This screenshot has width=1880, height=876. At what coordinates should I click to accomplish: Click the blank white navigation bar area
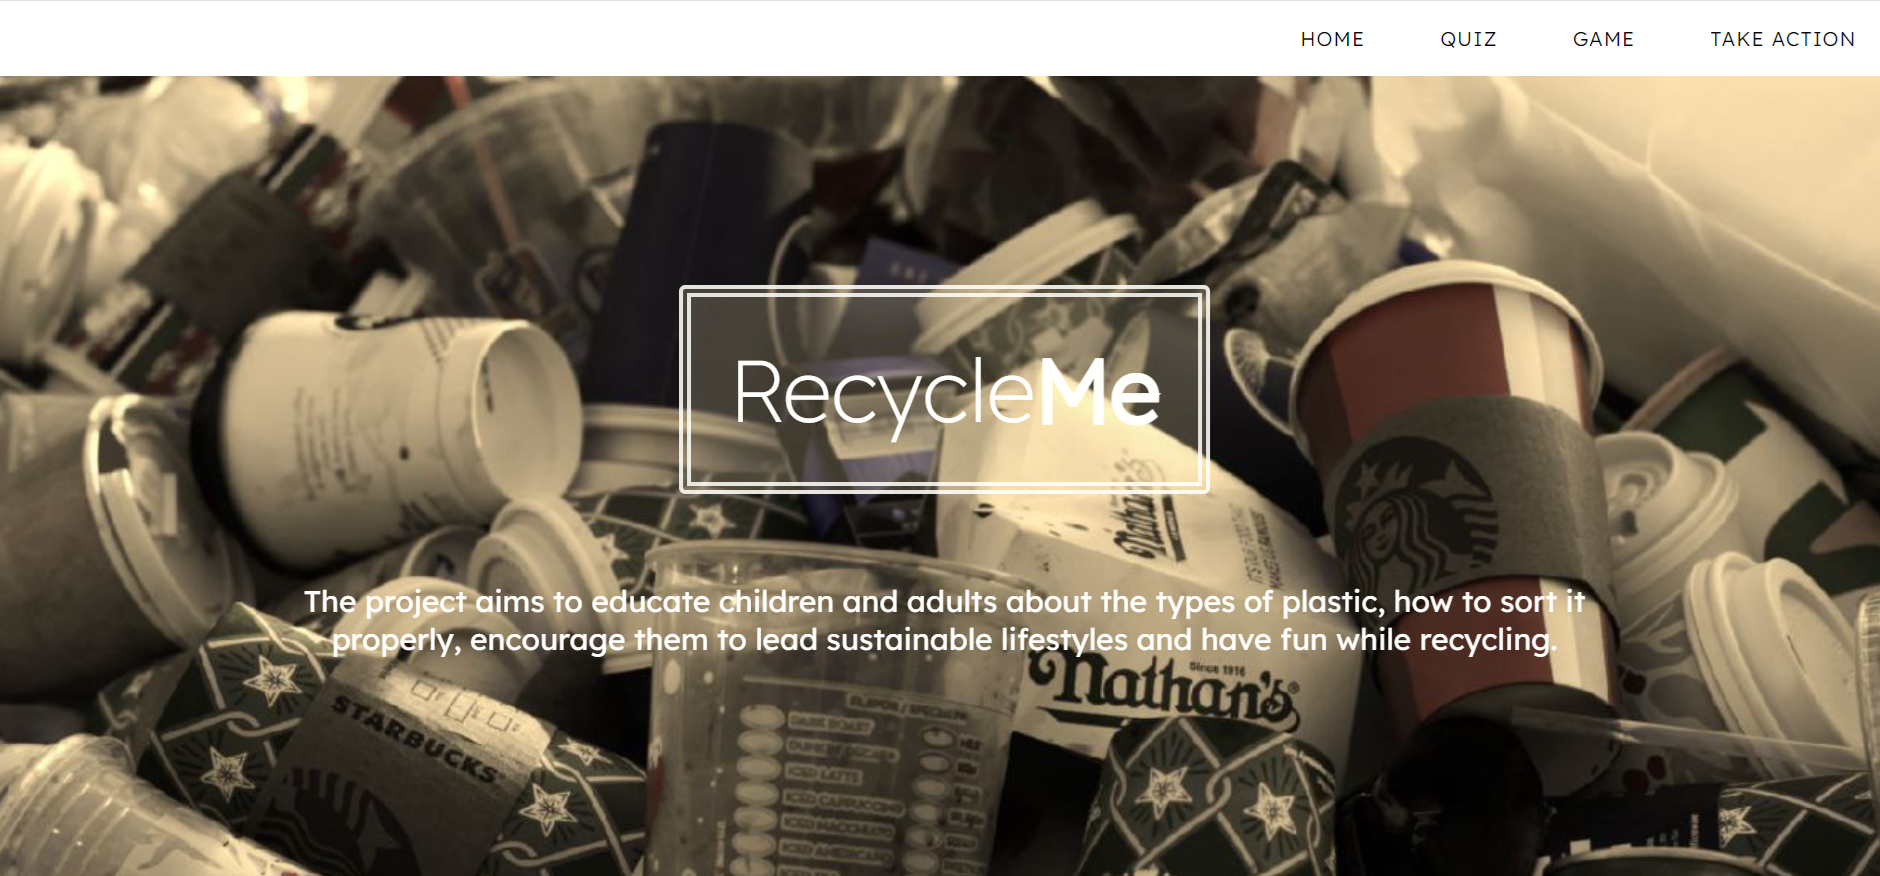(x=640, y=38)
